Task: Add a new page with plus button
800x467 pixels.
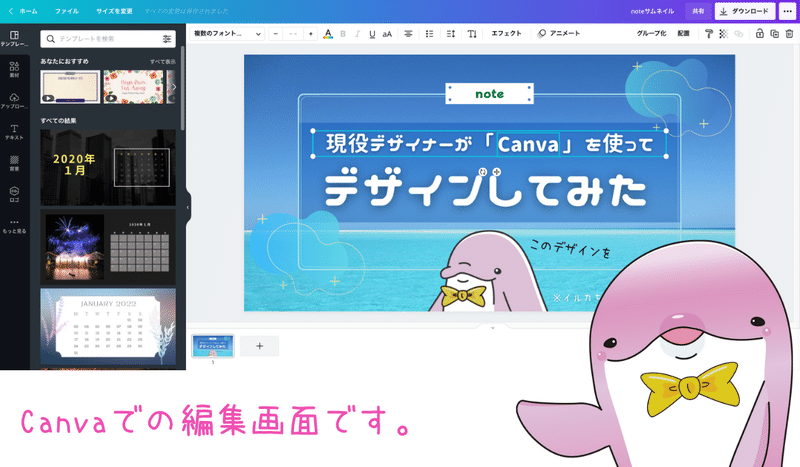Action: (260, 346)
